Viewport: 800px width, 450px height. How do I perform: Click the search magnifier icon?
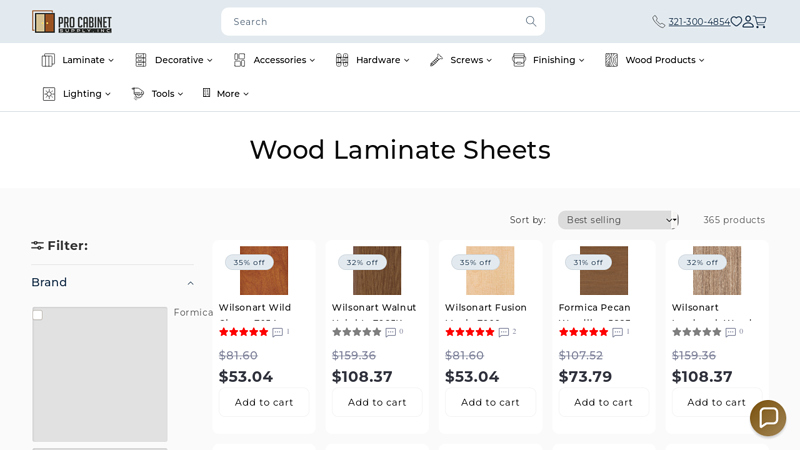click(531, 21)
